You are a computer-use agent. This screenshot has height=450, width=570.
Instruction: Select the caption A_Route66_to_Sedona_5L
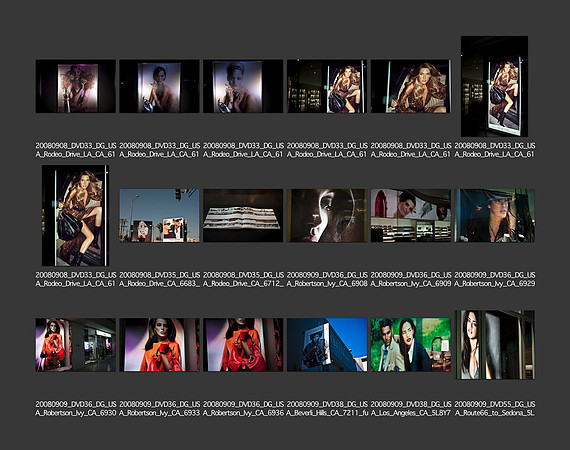pos(495,413)
